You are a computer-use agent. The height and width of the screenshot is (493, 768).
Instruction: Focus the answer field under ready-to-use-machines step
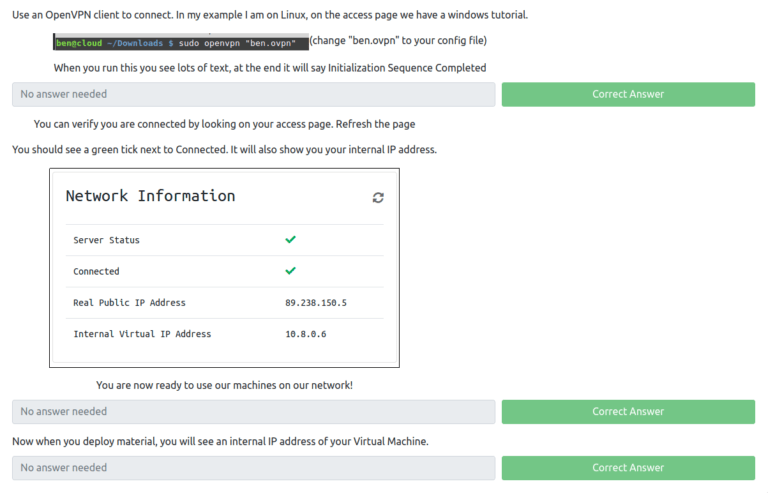click(x=254, y=412)
